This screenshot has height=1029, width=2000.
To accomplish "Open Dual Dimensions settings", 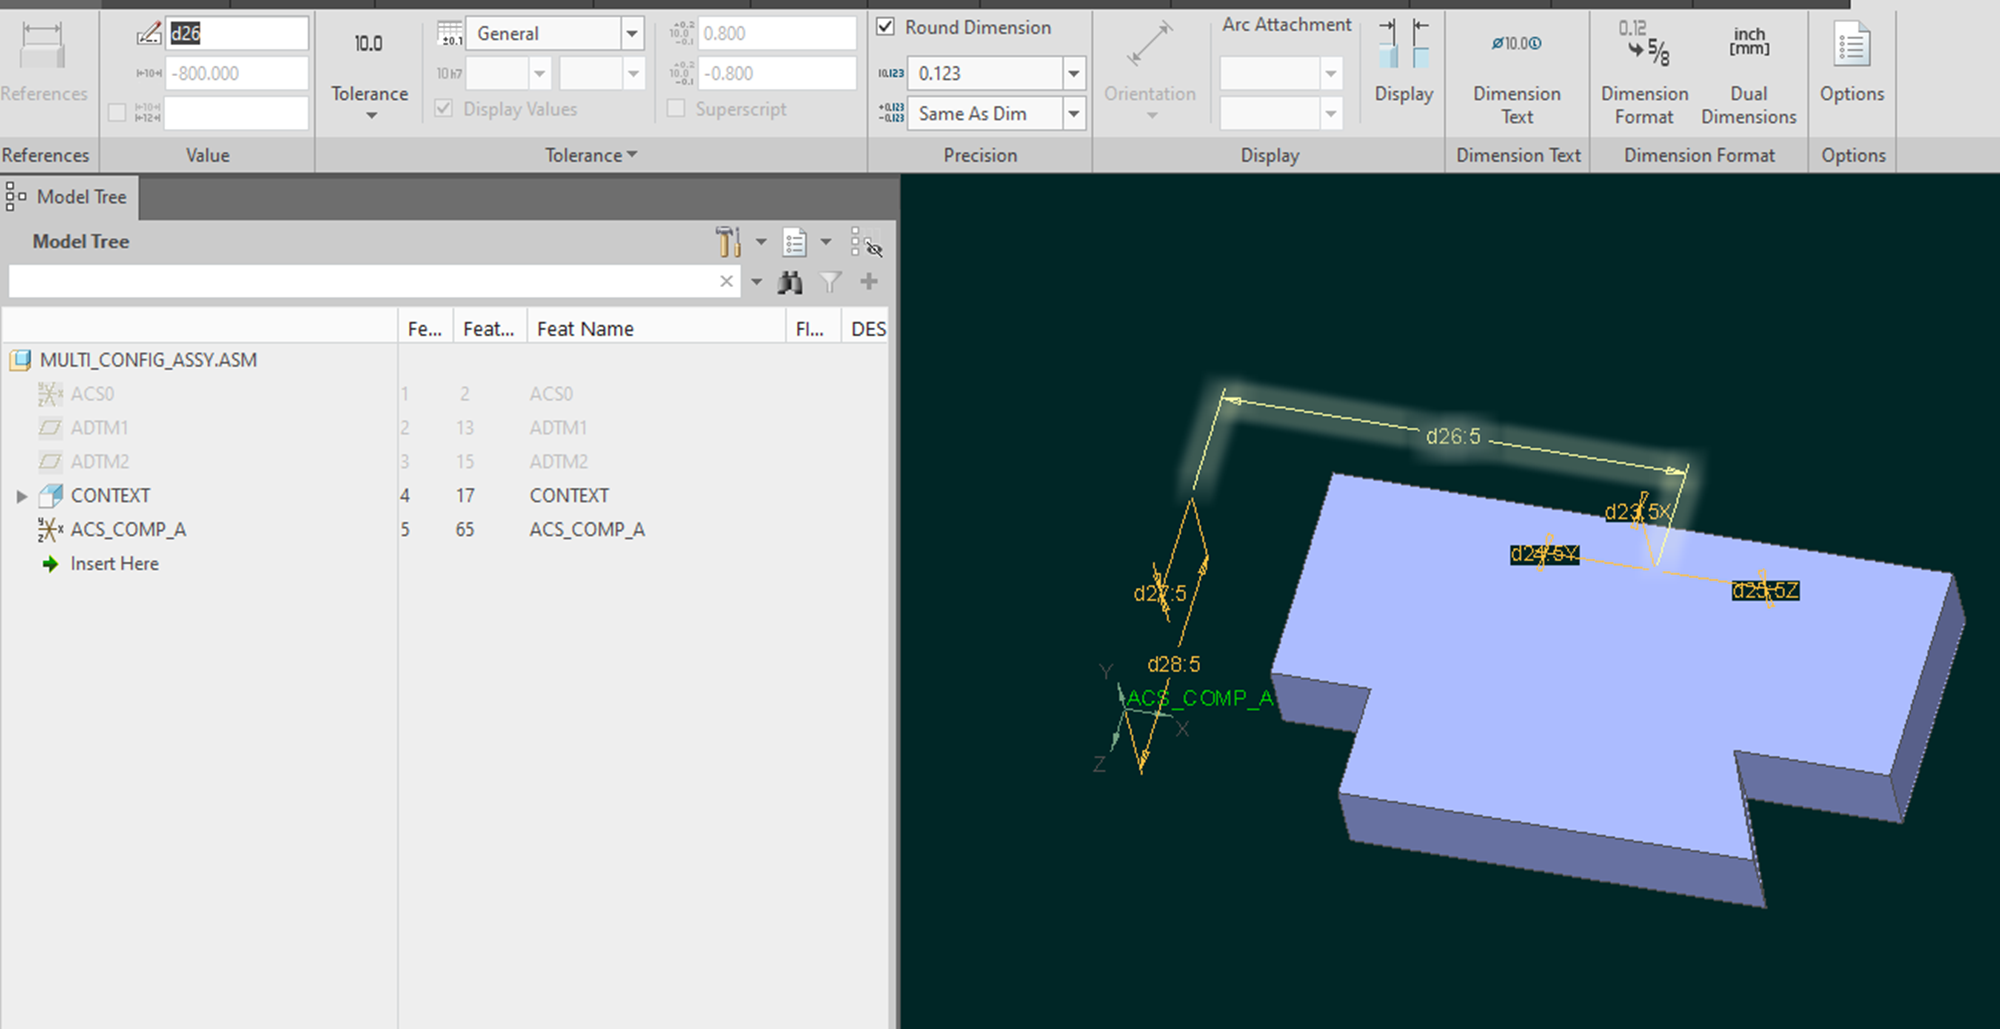I will tap(1749, 70).
